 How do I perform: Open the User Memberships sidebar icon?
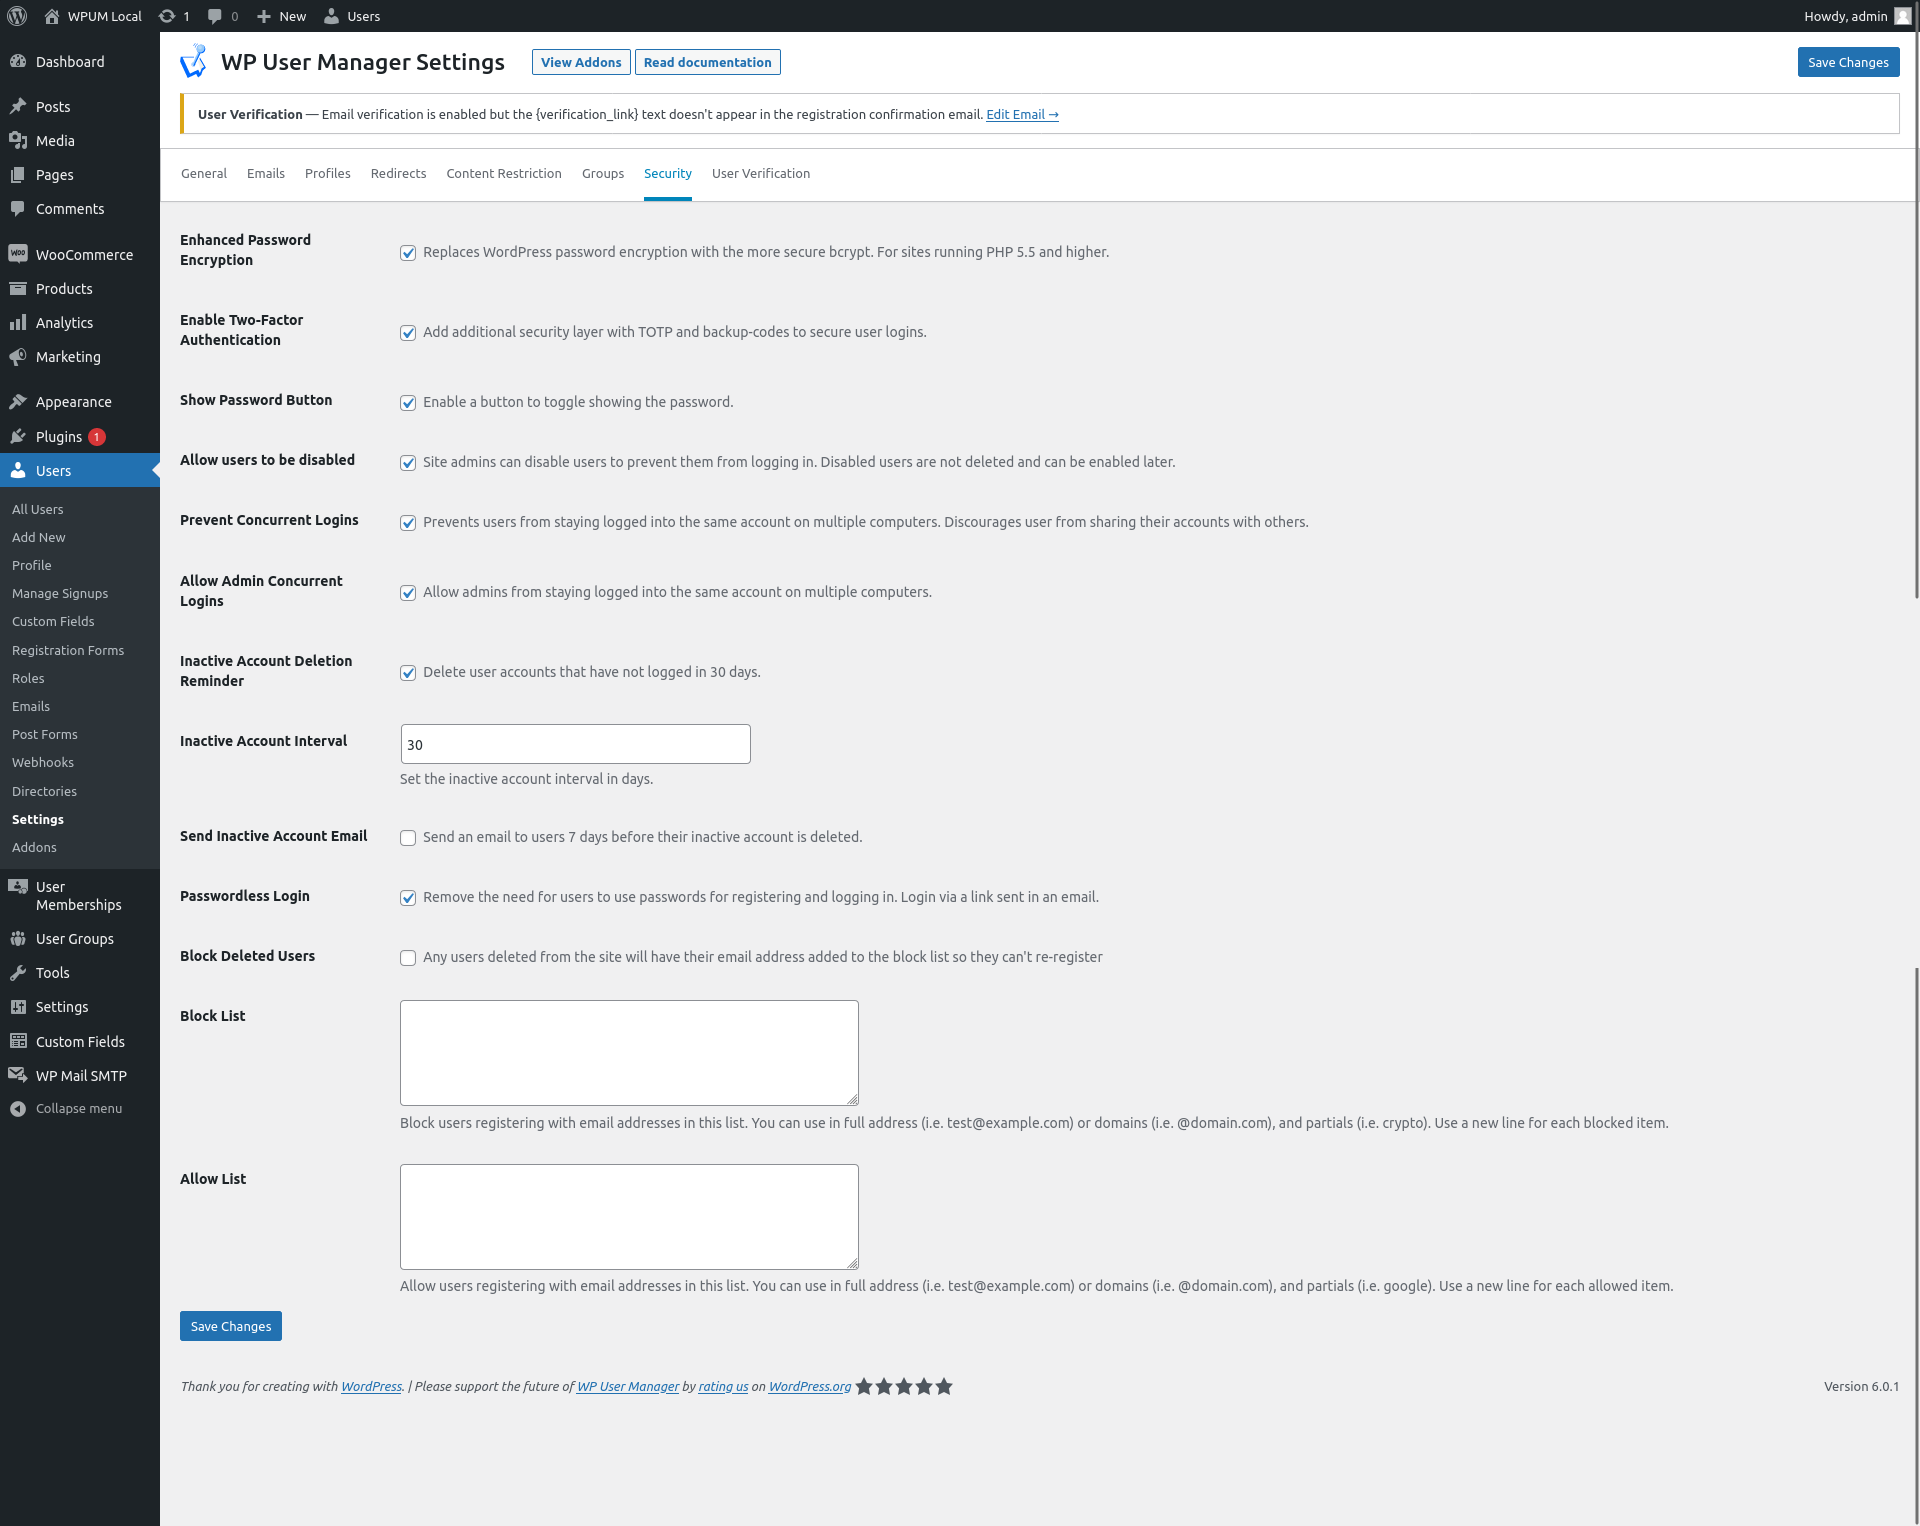pos(18,887)
